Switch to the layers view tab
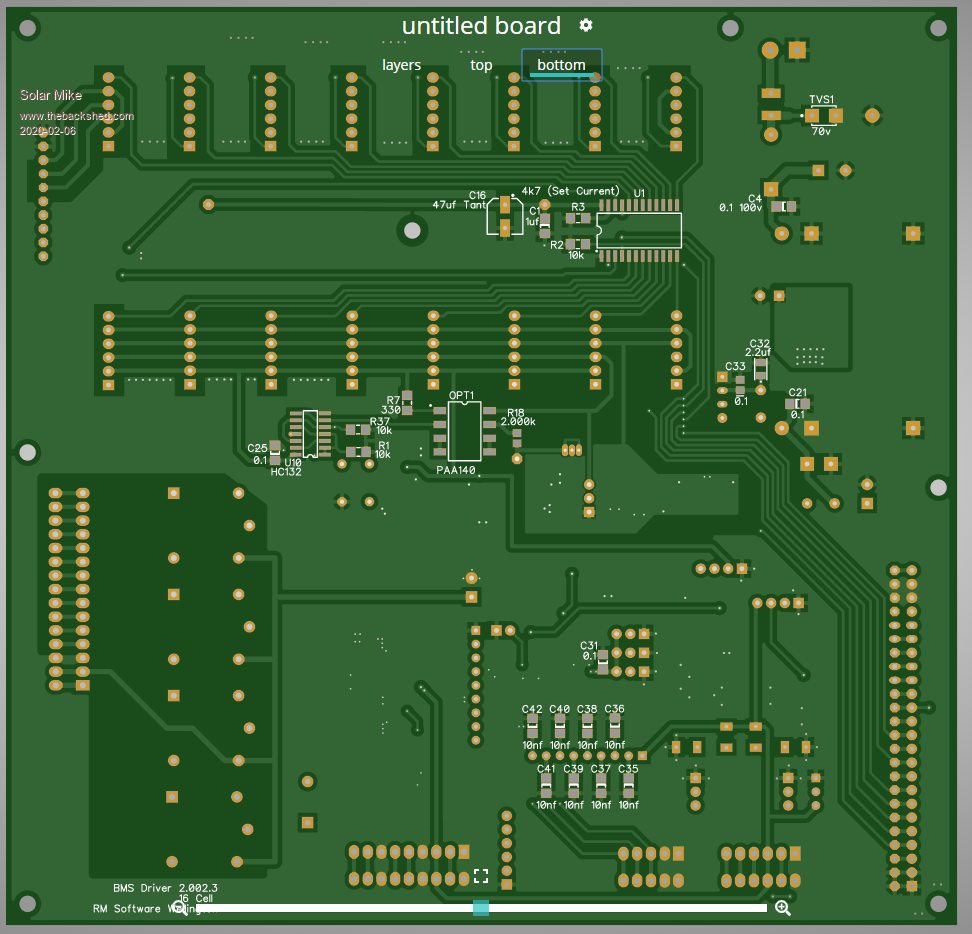Image resolution: width=972 pixels, height=934 pixels. [x=401, y=65]
